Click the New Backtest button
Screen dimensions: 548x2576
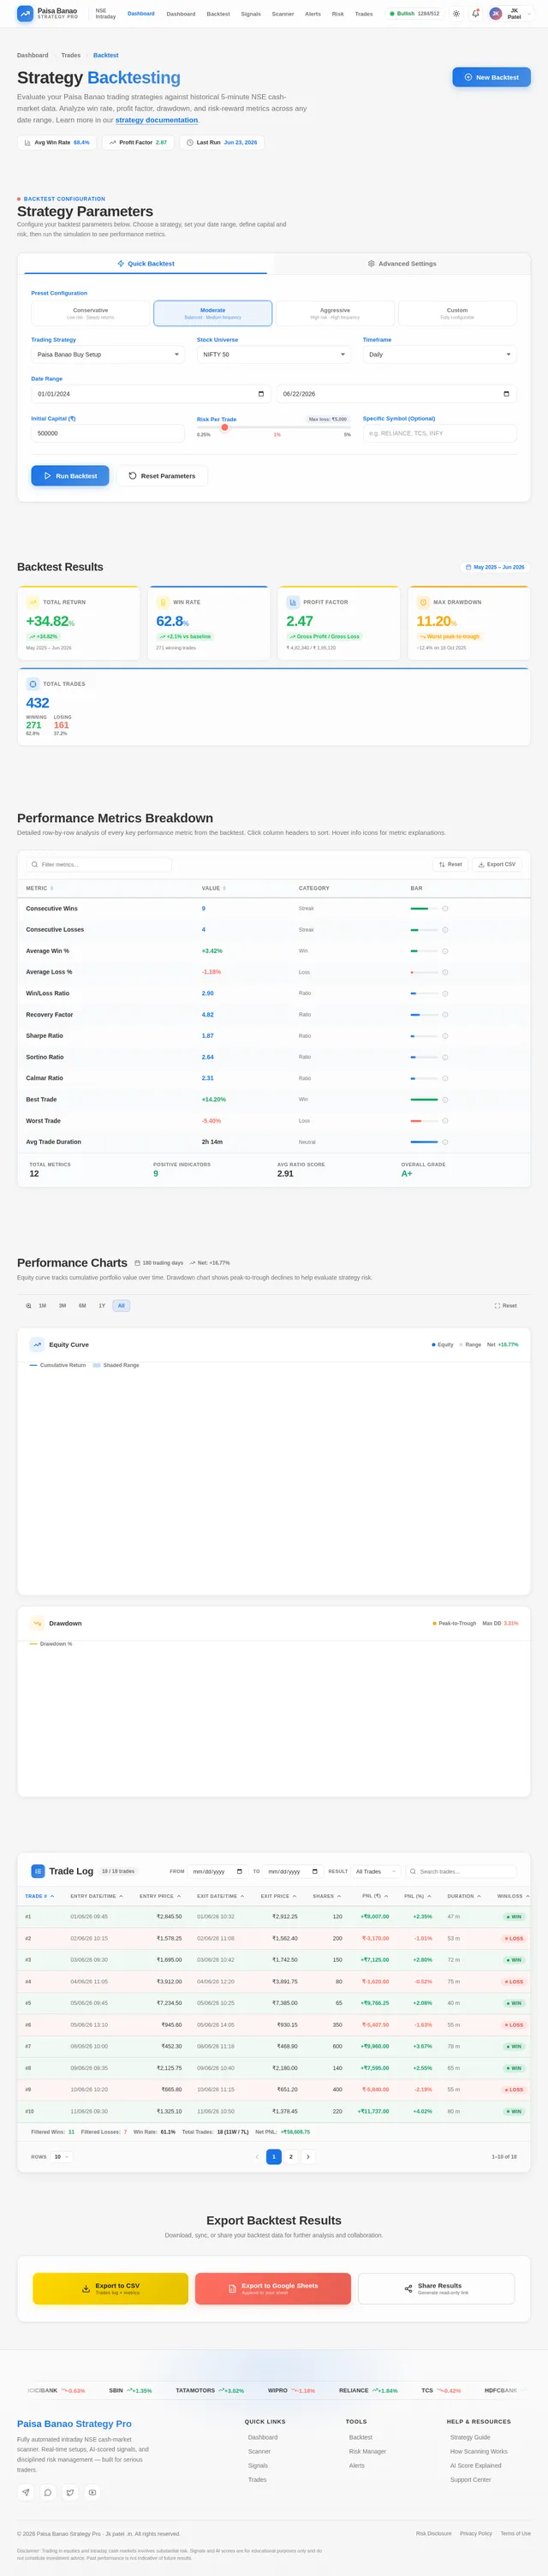[491, 77]
